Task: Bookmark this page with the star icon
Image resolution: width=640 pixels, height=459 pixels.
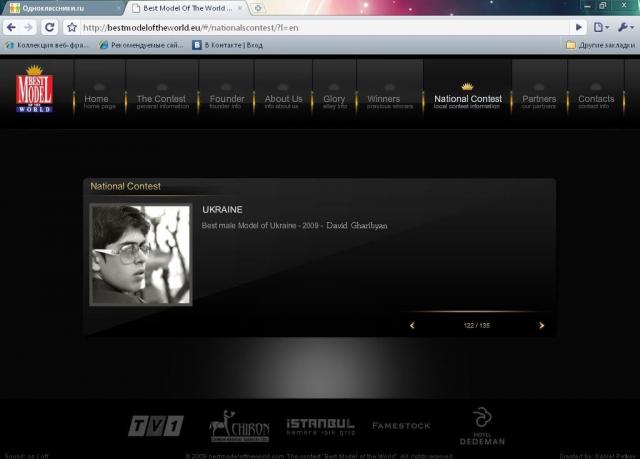Action: pyautogui.click(x=72, y=27)
